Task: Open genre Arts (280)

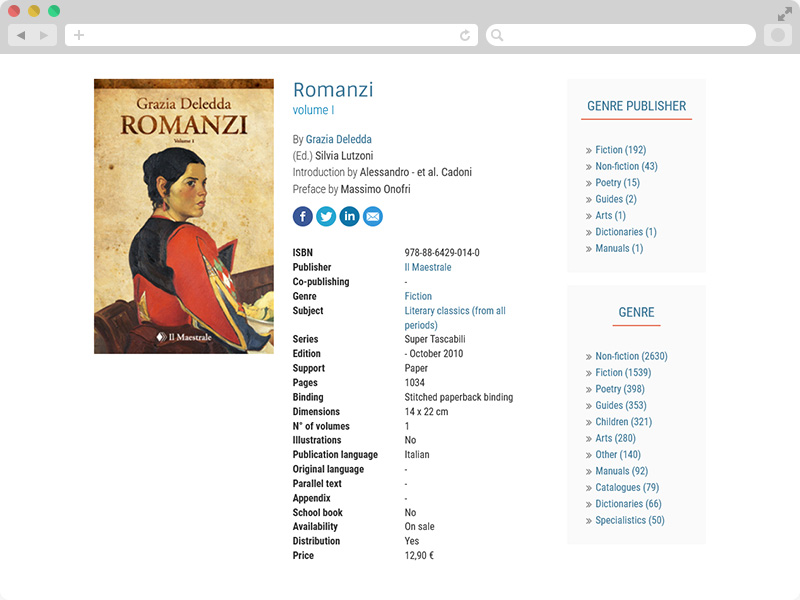Action: click(x=615, y=438)
